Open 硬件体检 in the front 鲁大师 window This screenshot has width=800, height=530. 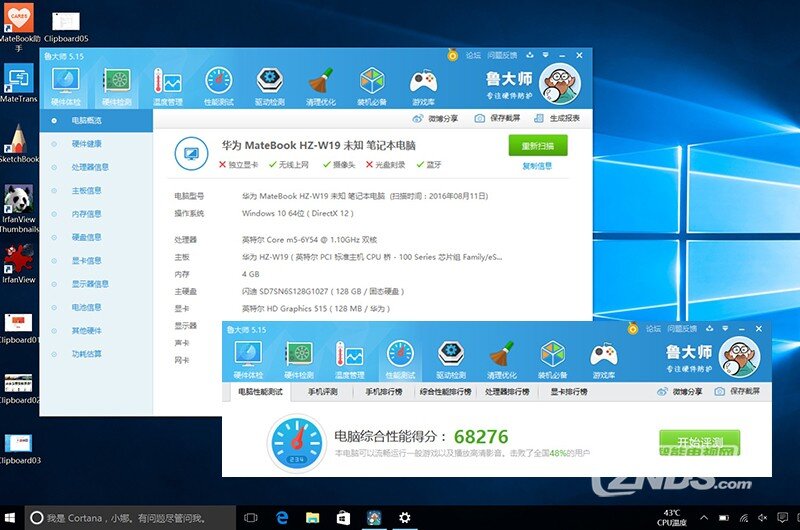tap(248, 360)
